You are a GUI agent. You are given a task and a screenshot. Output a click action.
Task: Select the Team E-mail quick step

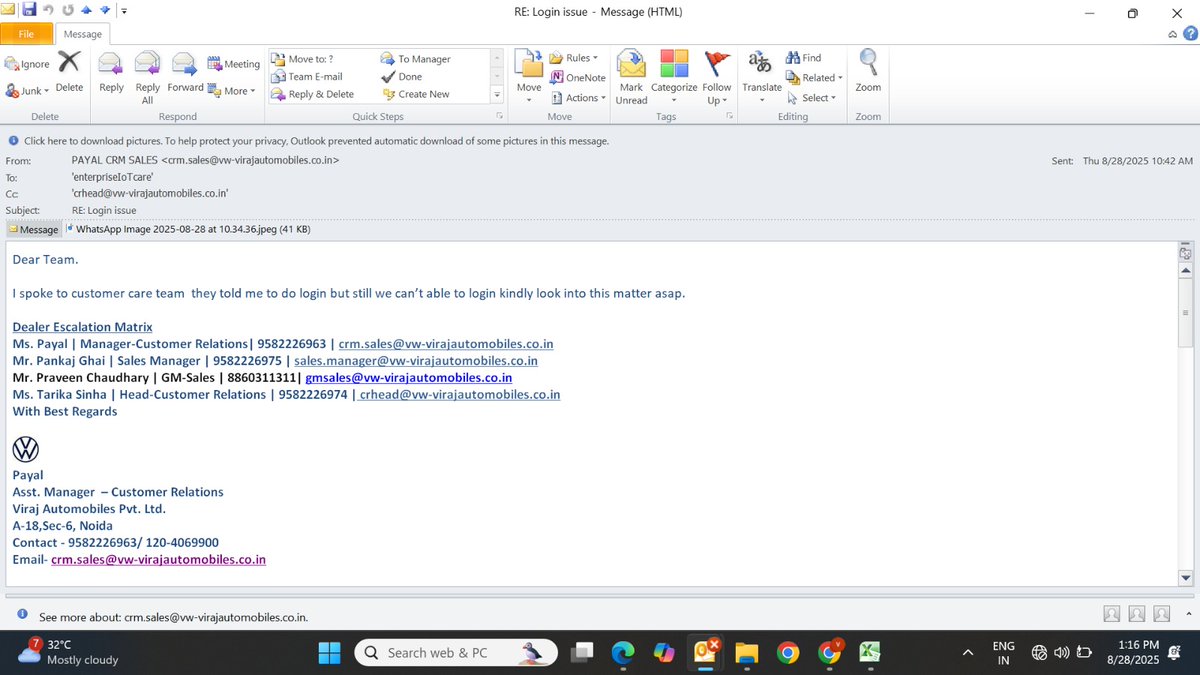pos(307,76)
